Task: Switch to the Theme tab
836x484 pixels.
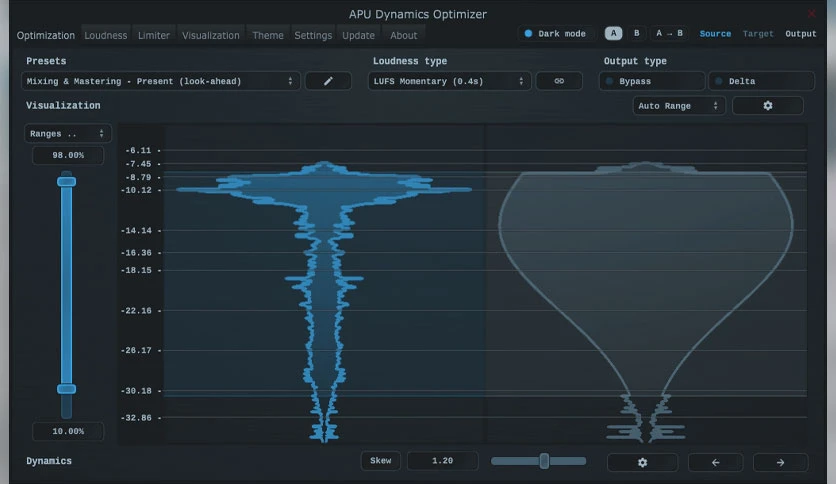Action: point(268,35)
